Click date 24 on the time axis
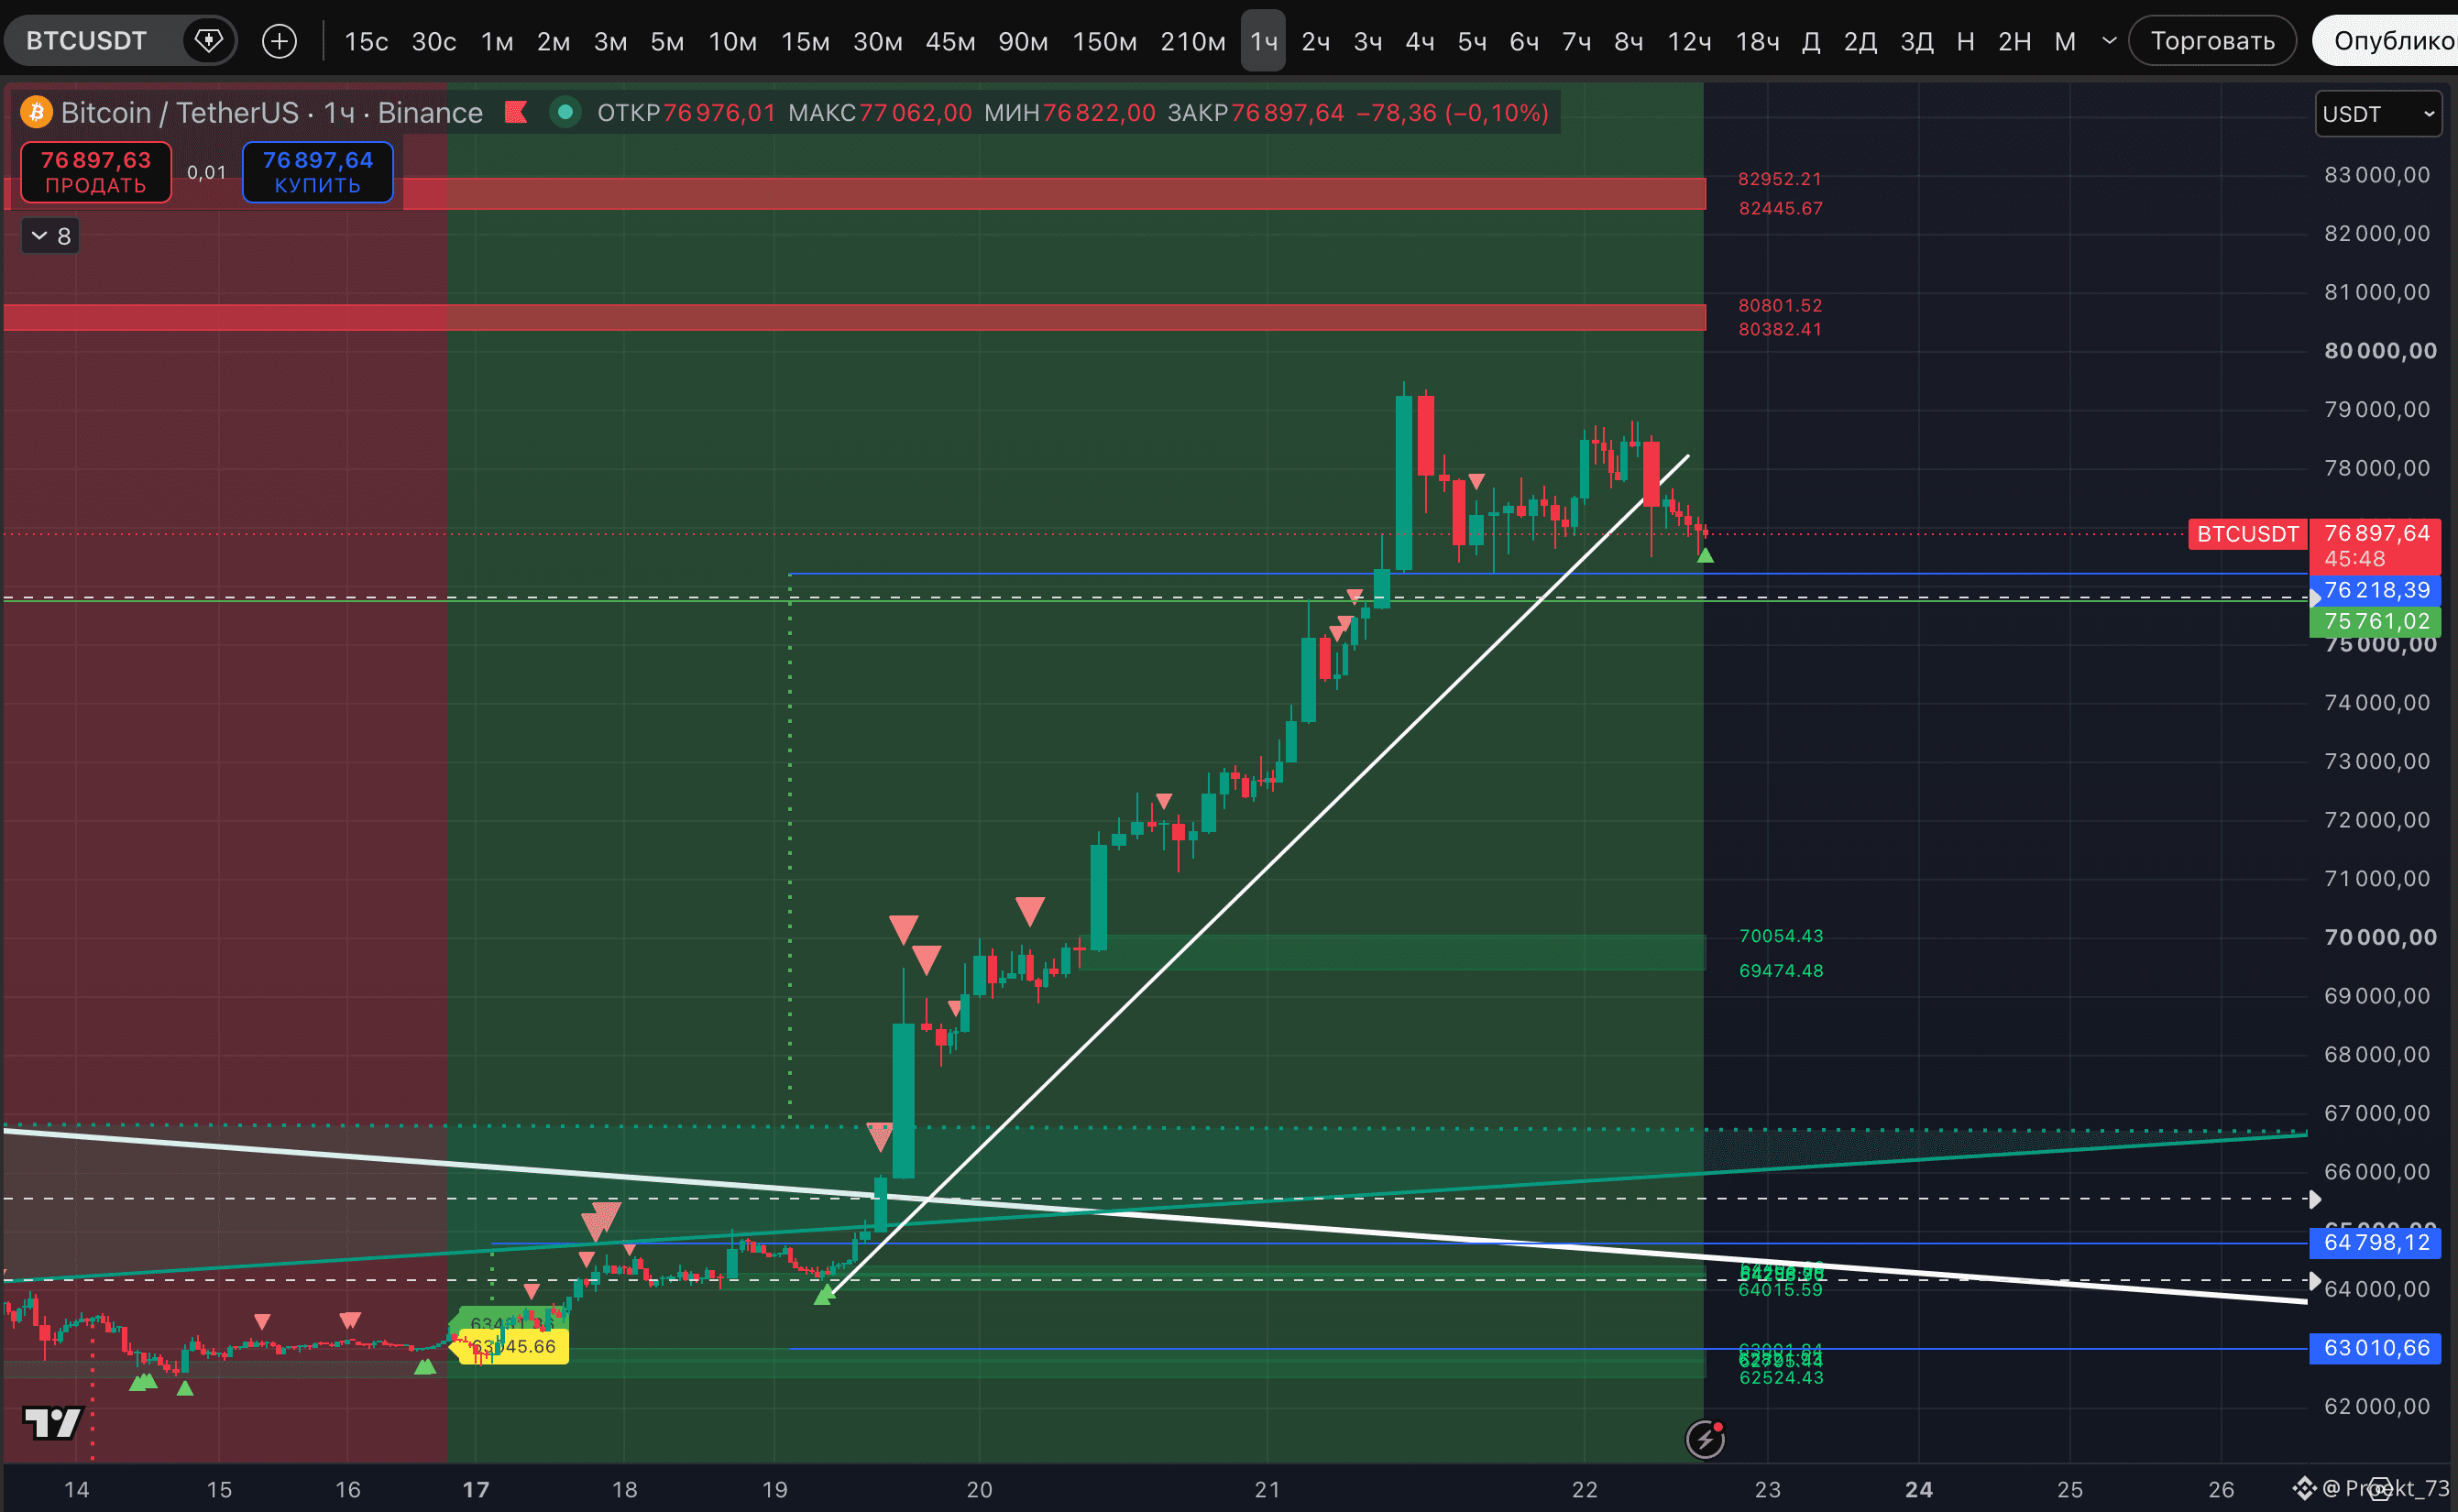The width and height of the screenshot is (2458, 1512). [1919, 1489]
